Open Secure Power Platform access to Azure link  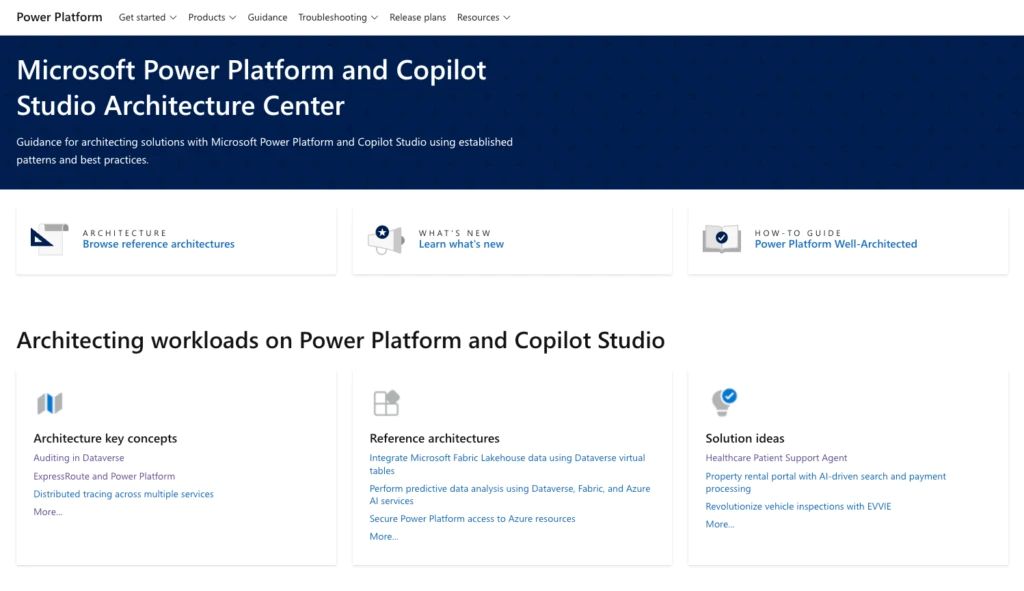tap(473, 519)
